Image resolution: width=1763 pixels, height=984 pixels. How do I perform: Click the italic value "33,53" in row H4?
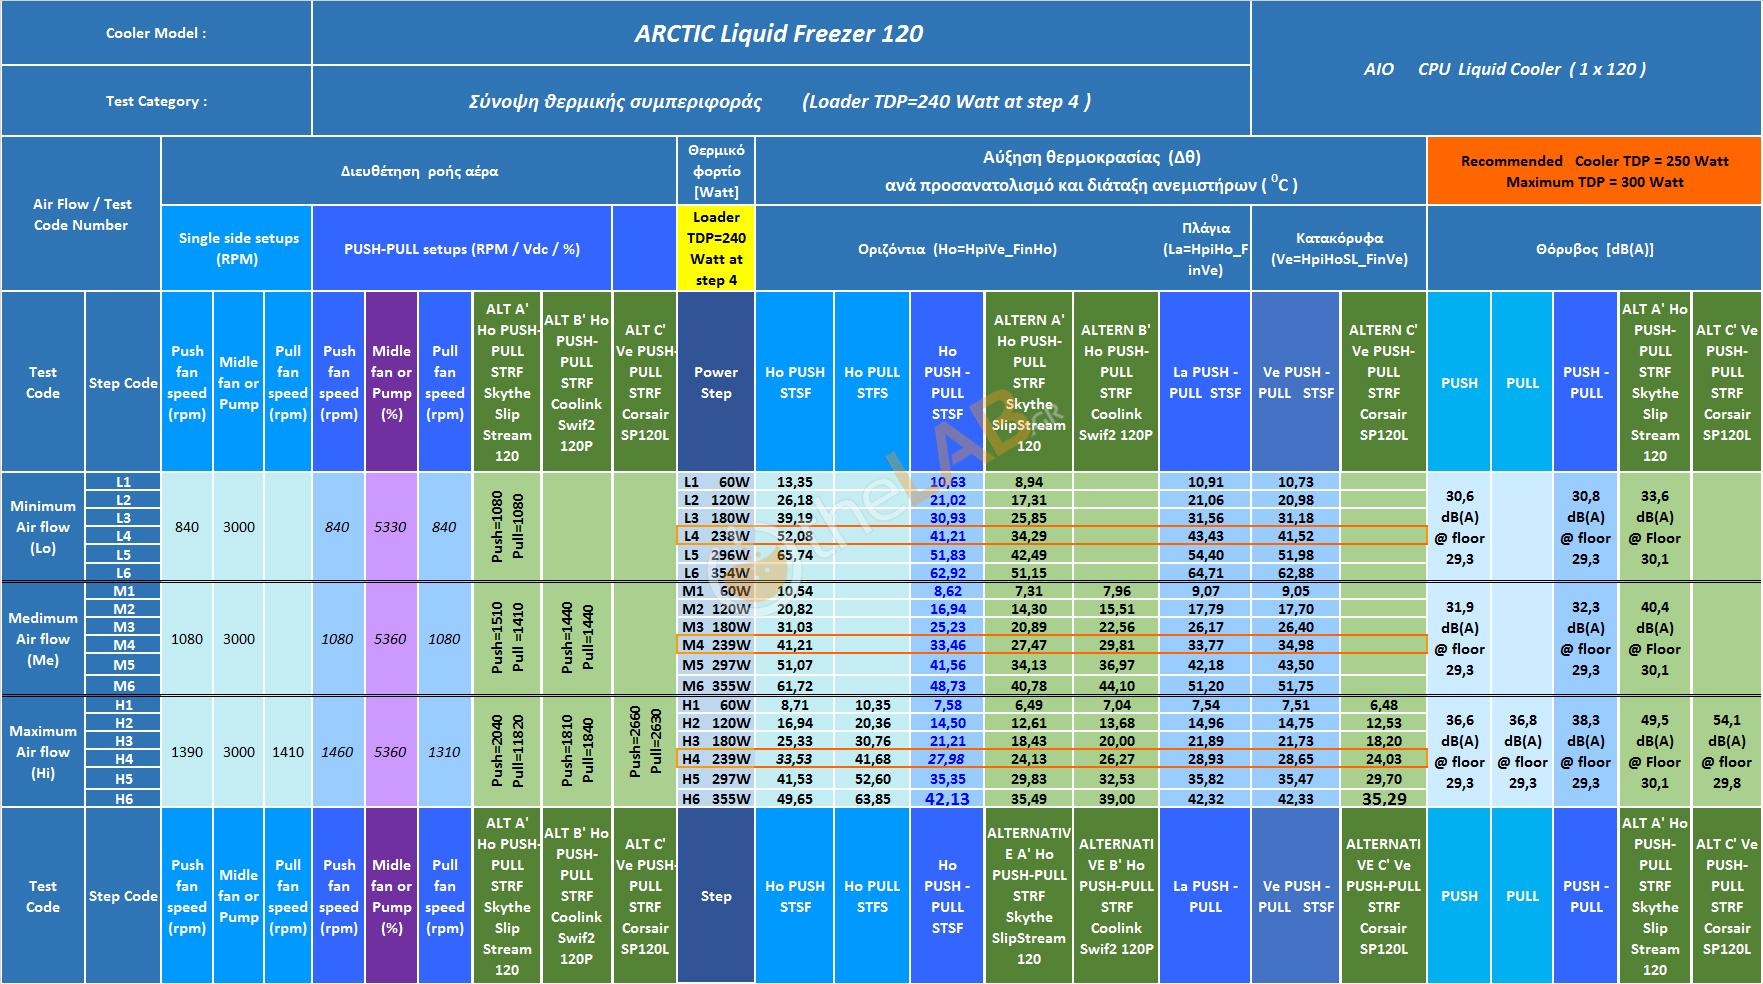795,759
